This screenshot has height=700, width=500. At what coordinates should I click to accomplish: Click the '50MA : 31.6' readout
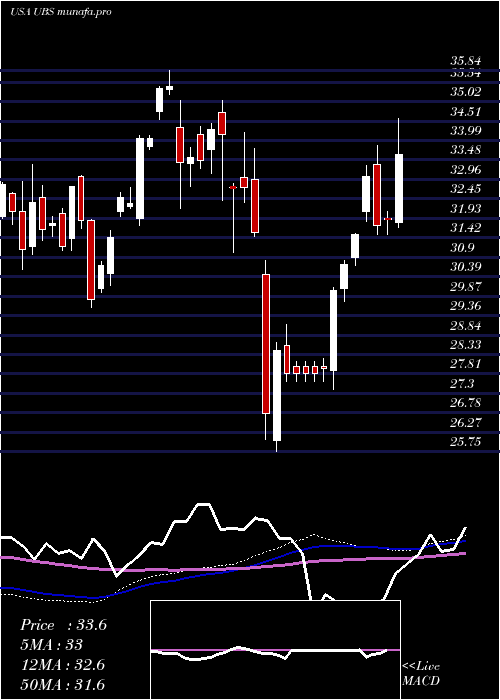pyautogui.click(x=62, y=685)
